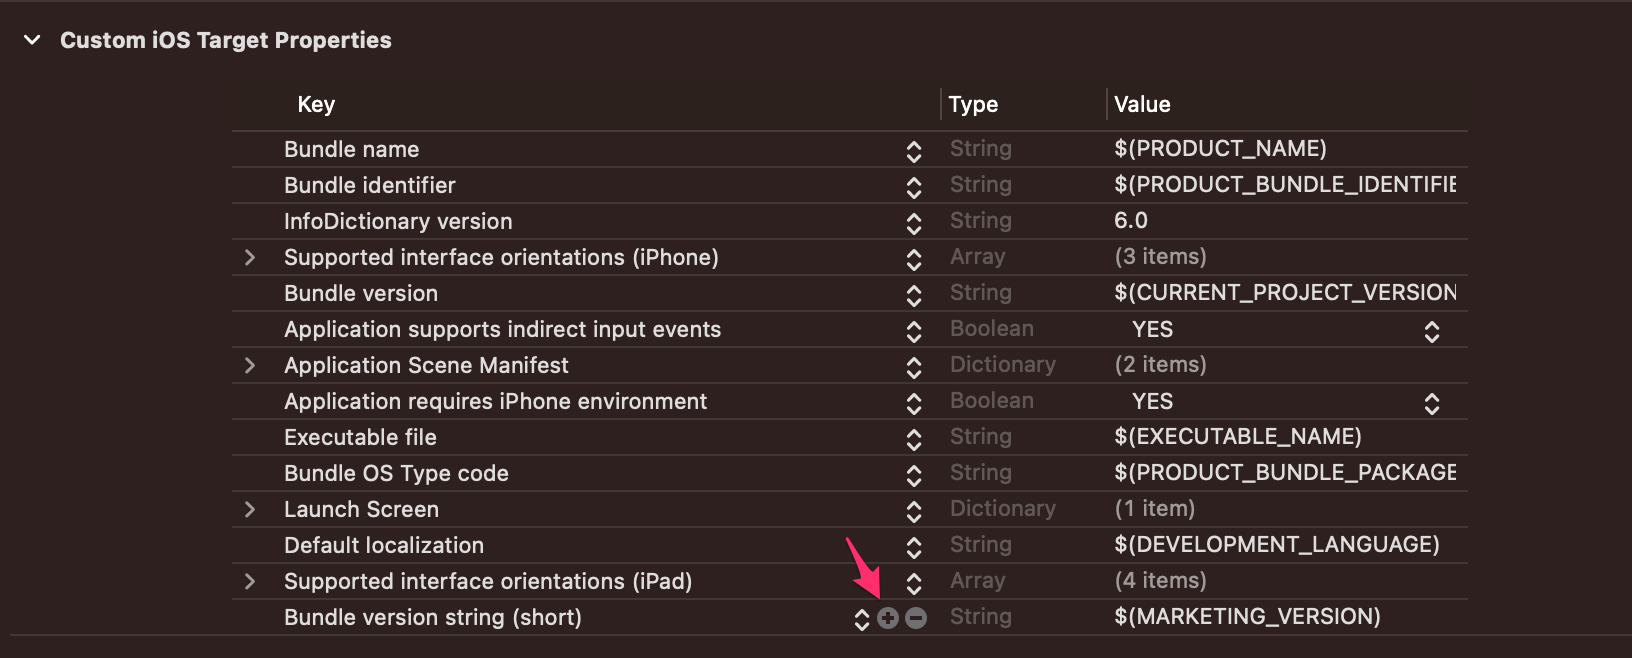Screen dimensions: 1632x658
Task: Select the $(MARKETING_VERSION) value field
Action: point(1247,617)
